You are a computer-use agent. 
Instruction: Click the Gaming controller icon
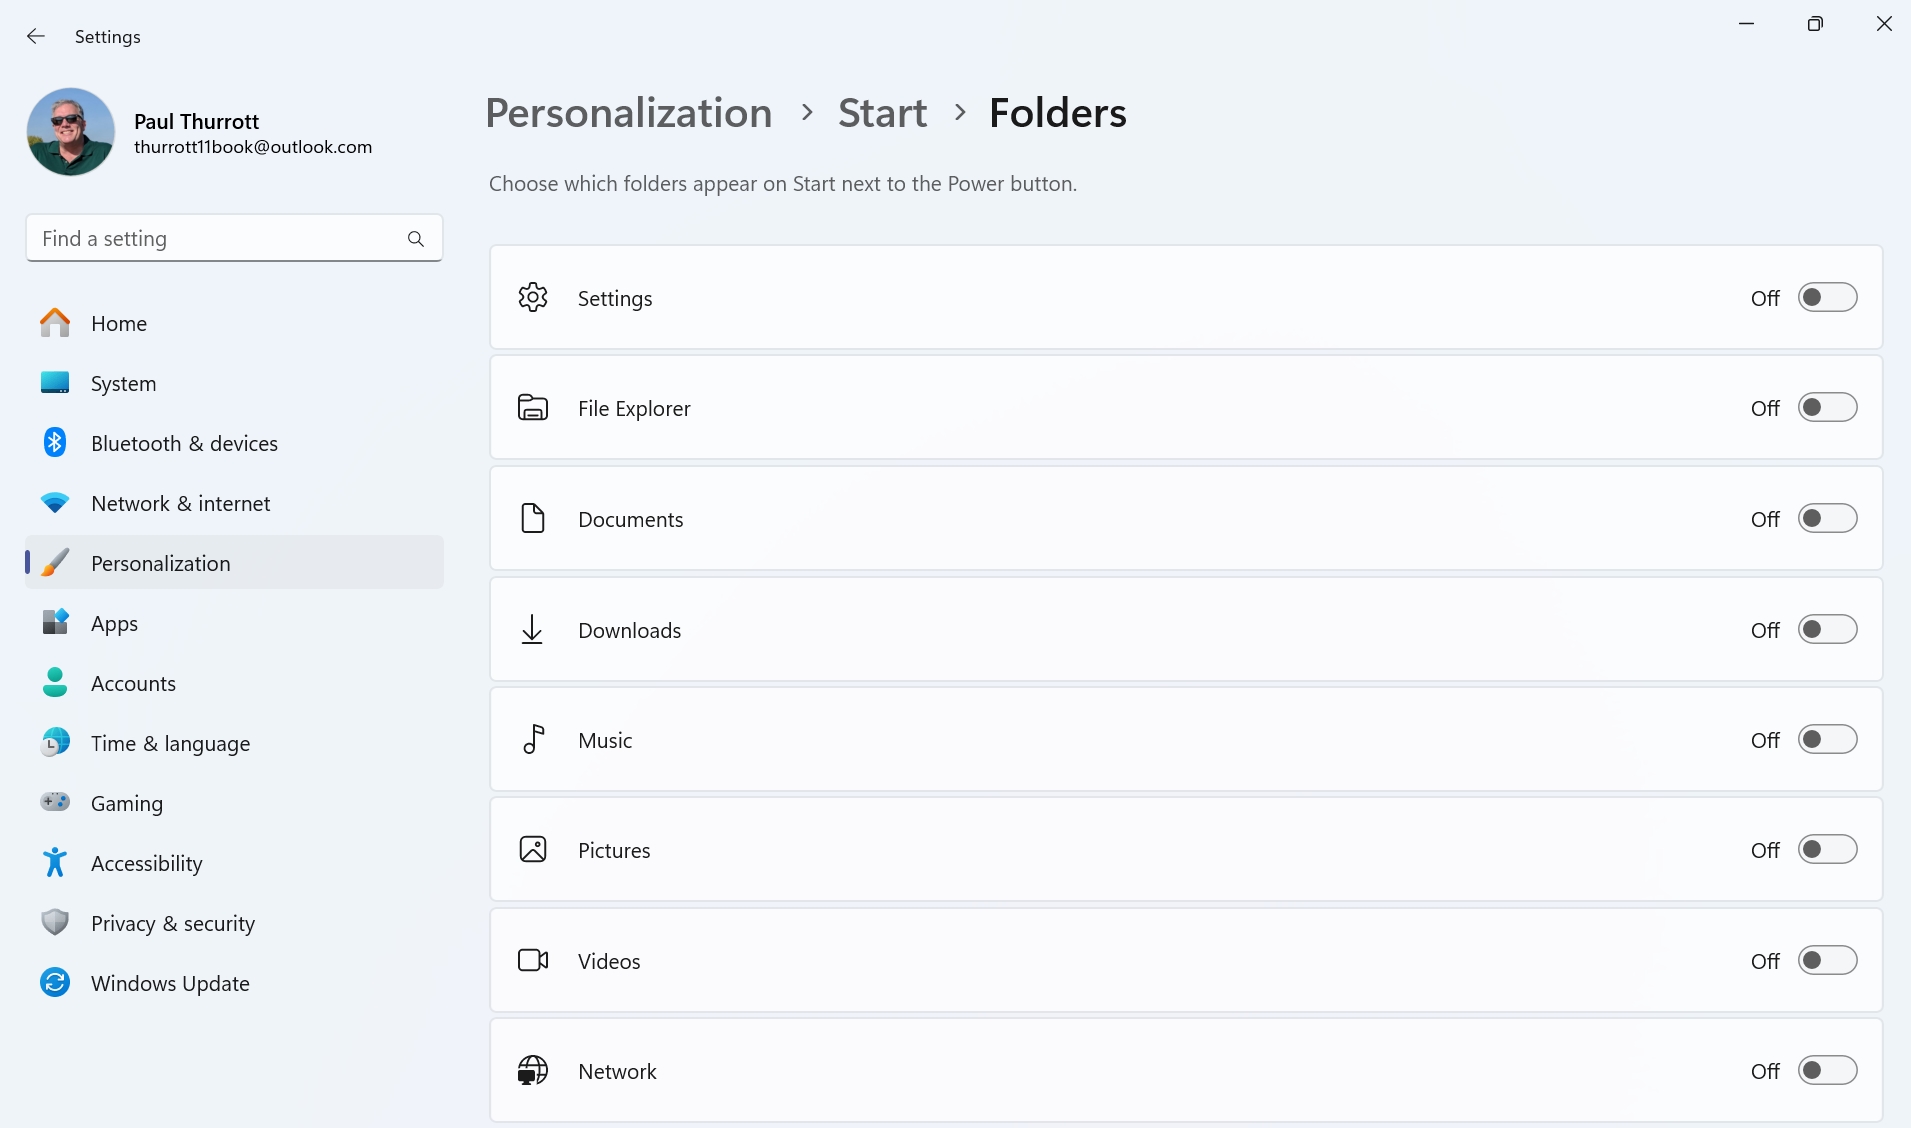point(55,803)
